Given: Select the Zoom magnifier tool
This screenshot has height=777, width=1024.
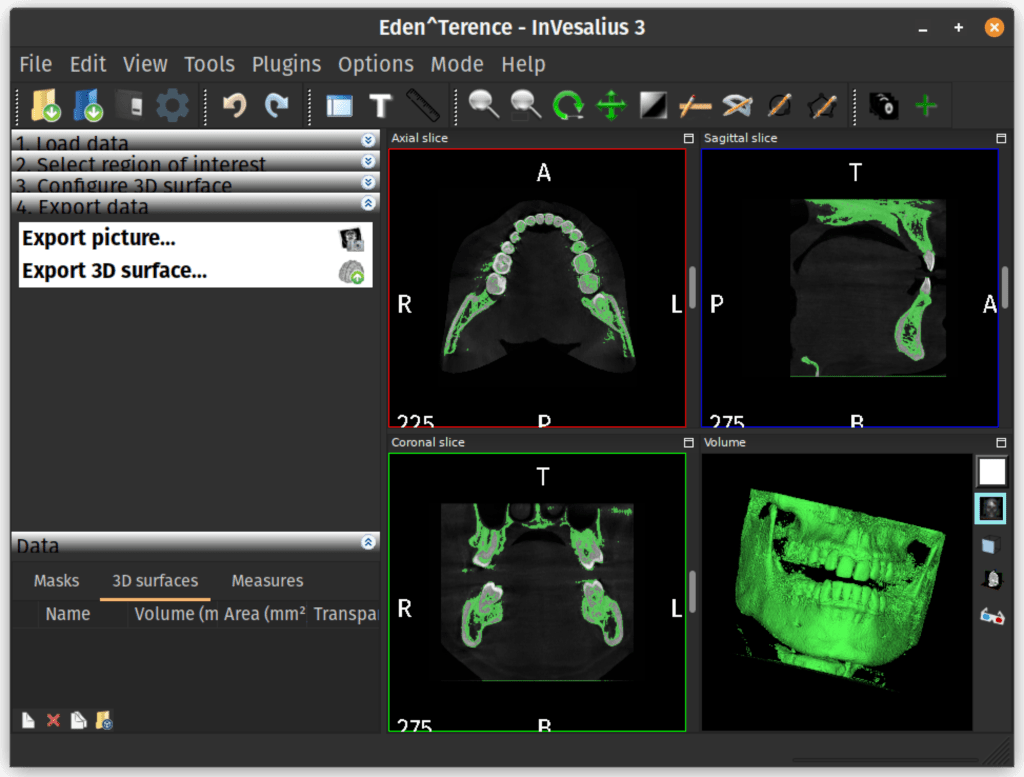Looking at the screenshot, I should tap(484, 105).
